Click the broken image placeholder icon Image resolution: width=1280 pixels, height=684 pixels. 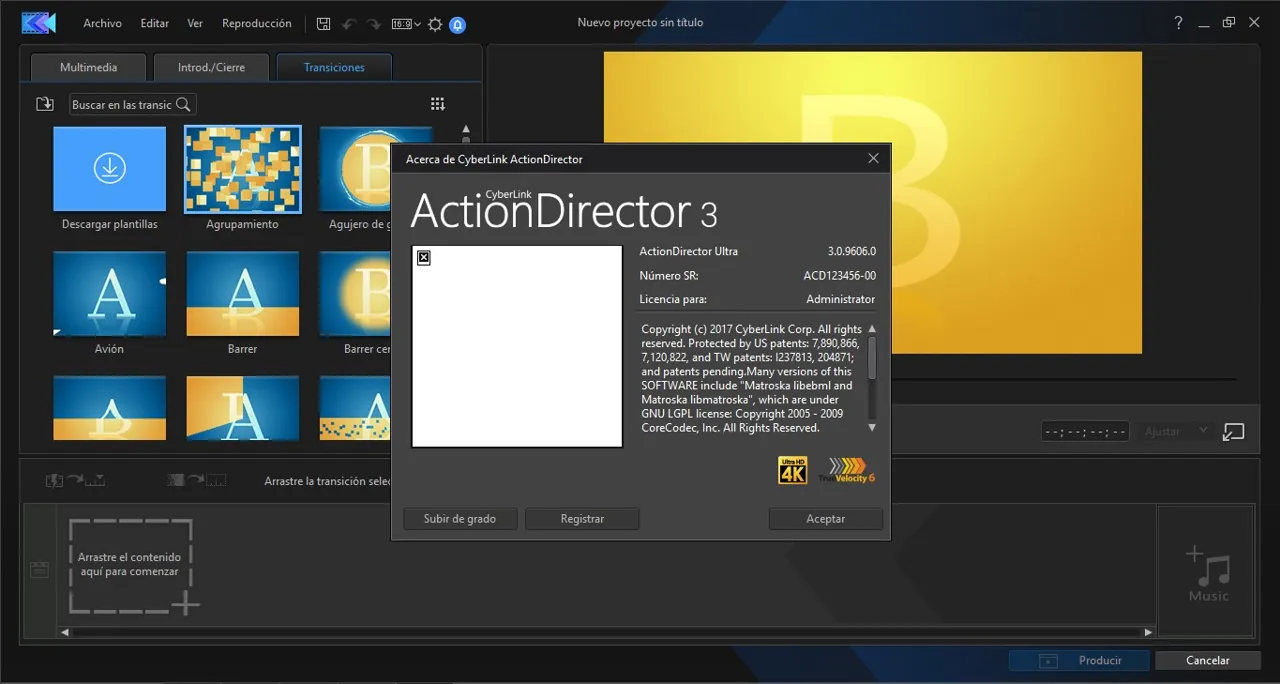click(423, 258)
